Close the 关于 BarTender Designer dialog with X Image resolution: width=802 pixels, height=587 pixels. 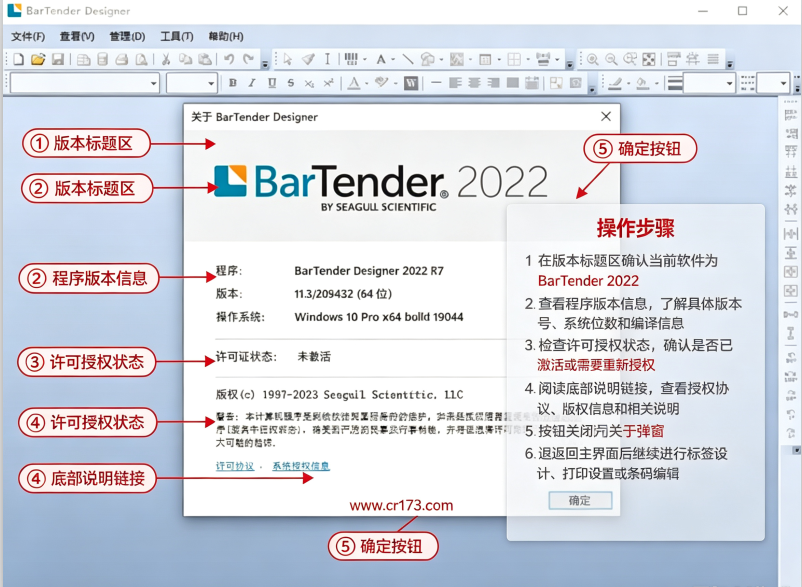tap(606, 117)
